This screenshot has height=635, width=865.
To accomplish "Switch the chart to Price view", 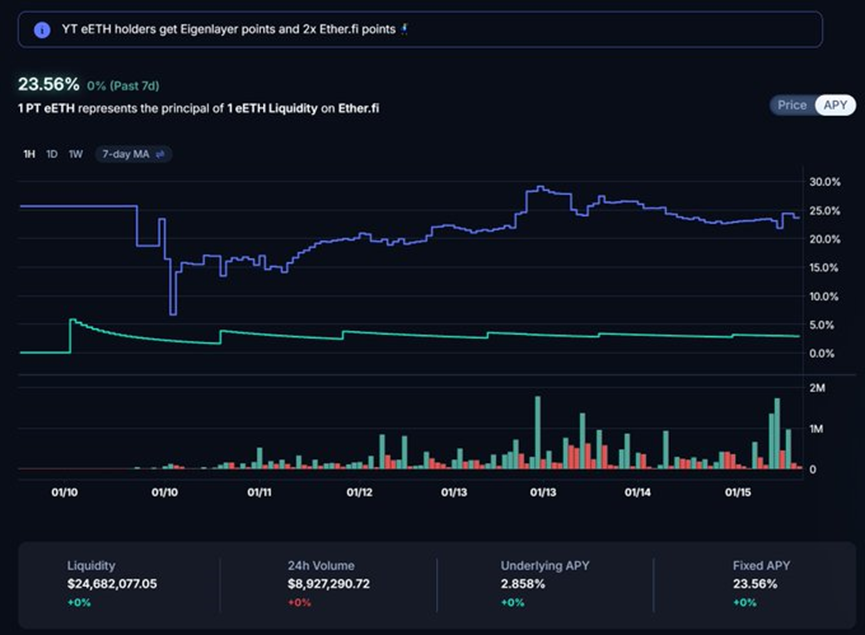I will [792, 105].
